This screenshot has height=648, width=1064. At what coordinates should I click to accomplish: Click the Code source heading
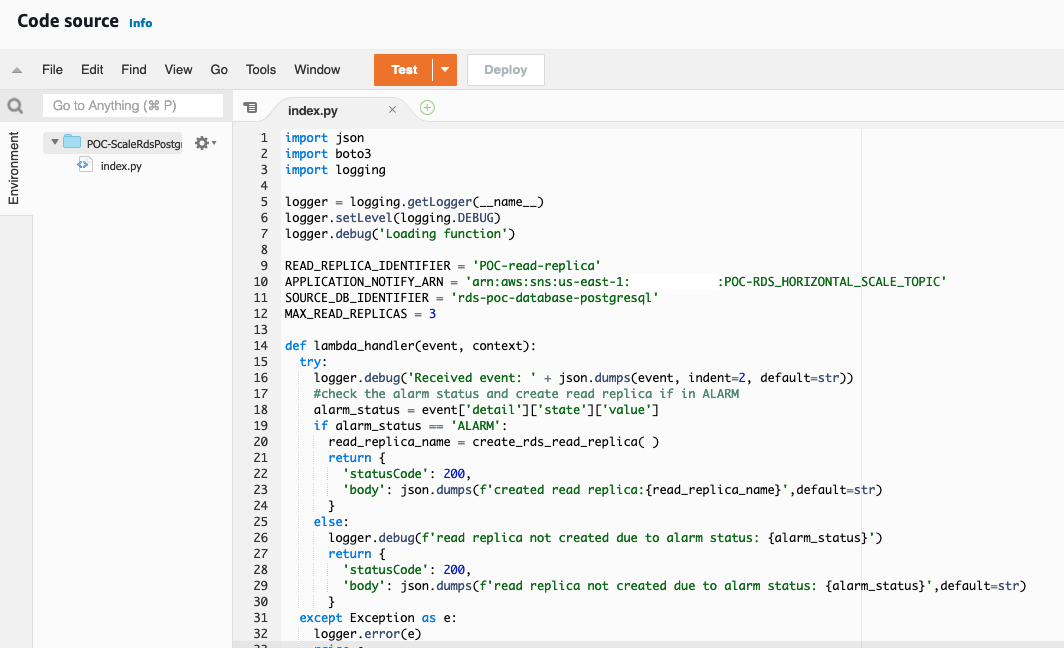pos(68,21)
